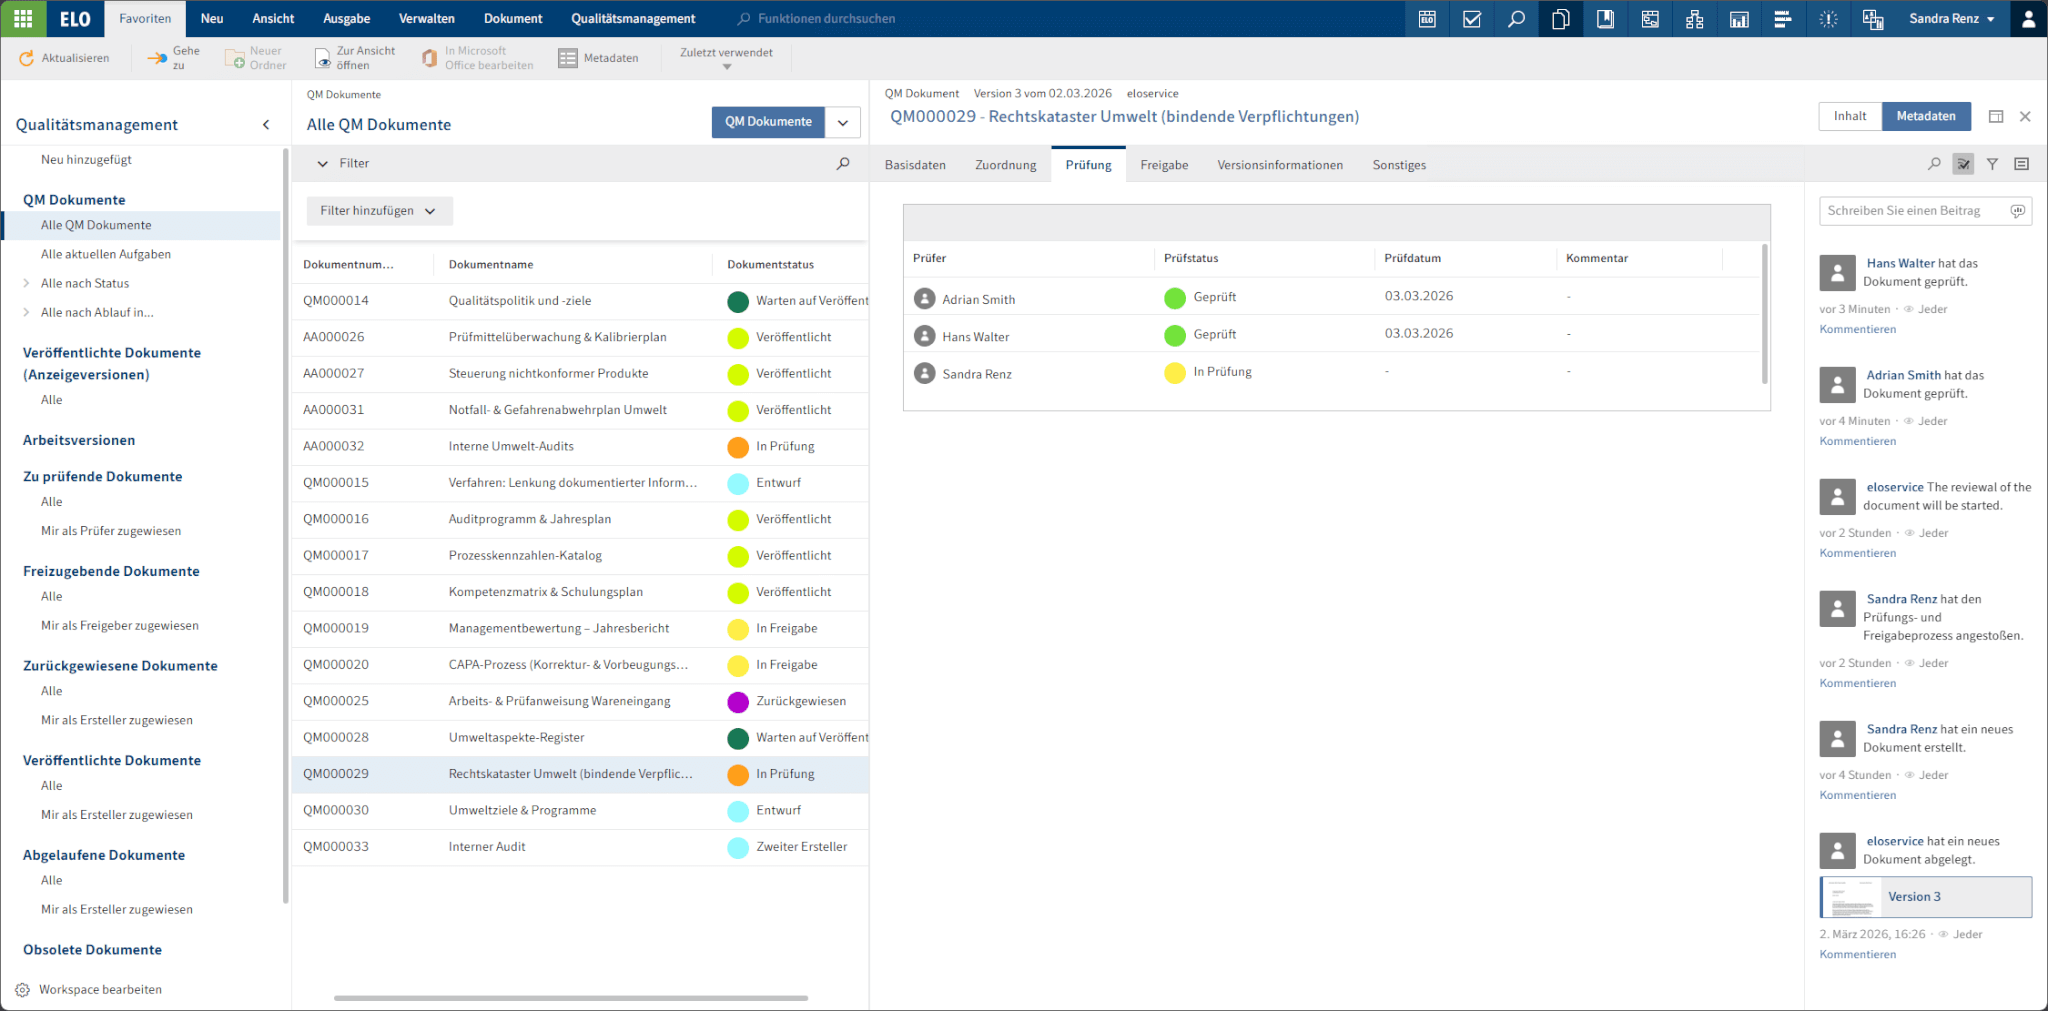This screenshot has width=2048, height=1011.
Task: Expand the Alle nach Status tree item
Action: pos(26,283)
